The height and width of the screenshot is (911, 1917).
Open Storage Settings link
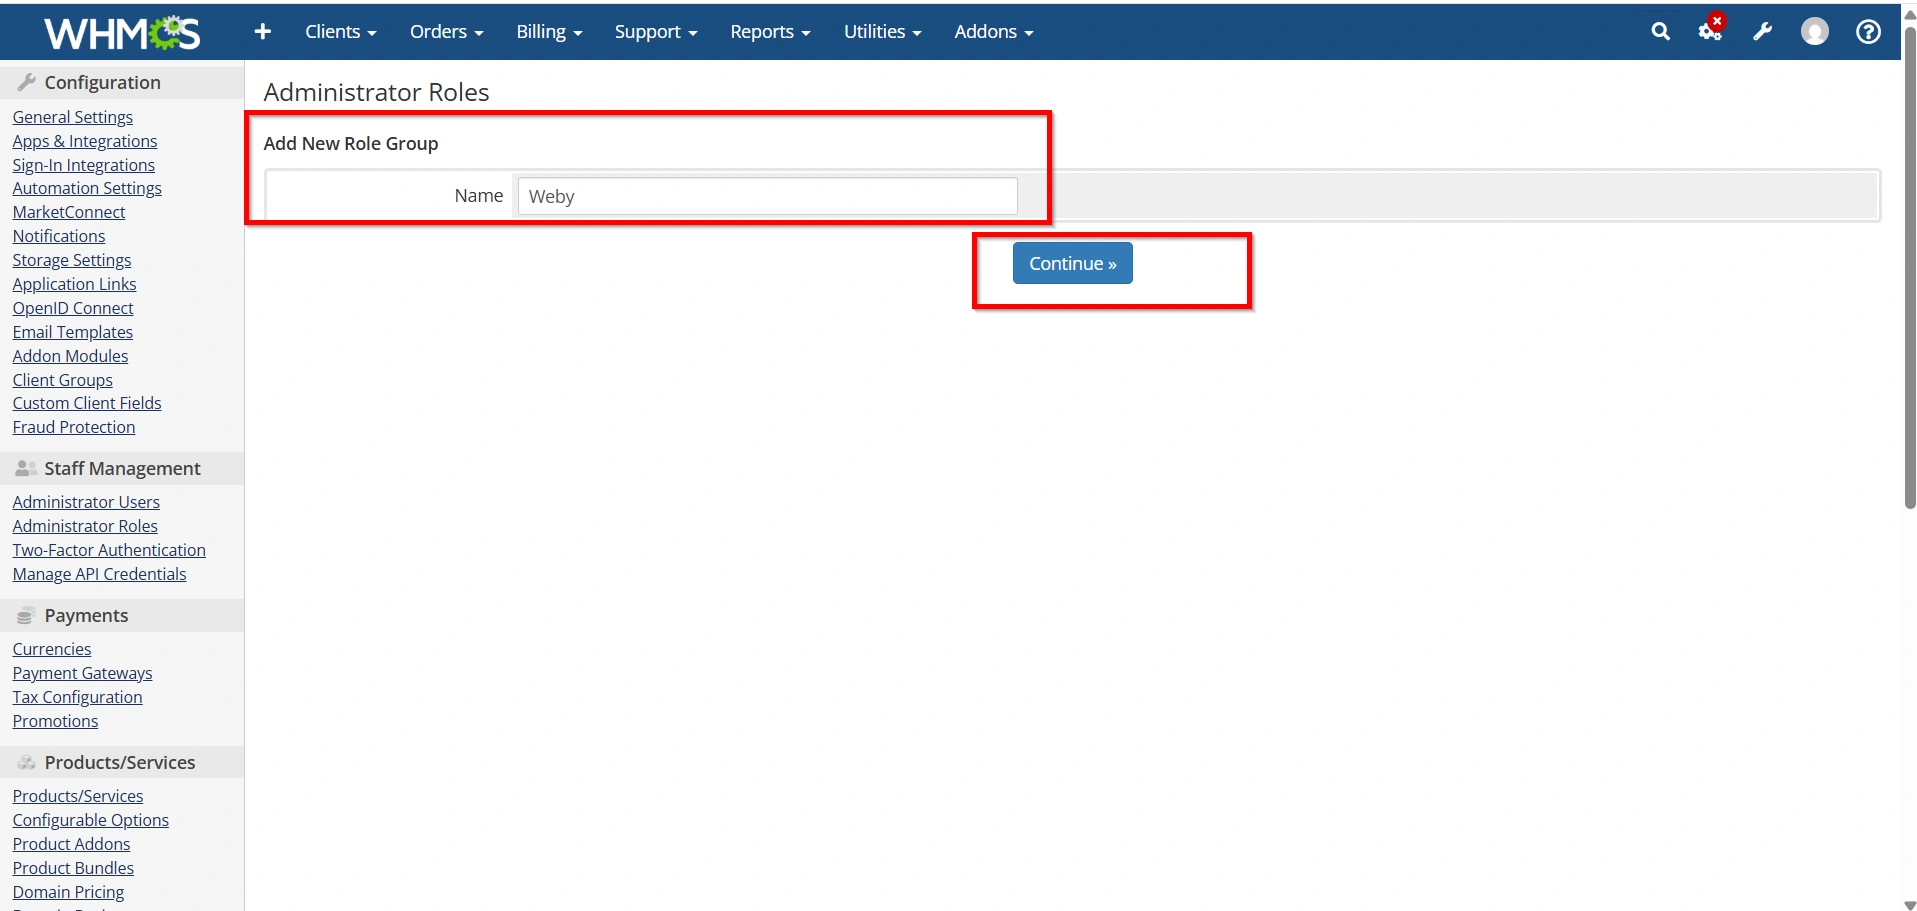72,260
